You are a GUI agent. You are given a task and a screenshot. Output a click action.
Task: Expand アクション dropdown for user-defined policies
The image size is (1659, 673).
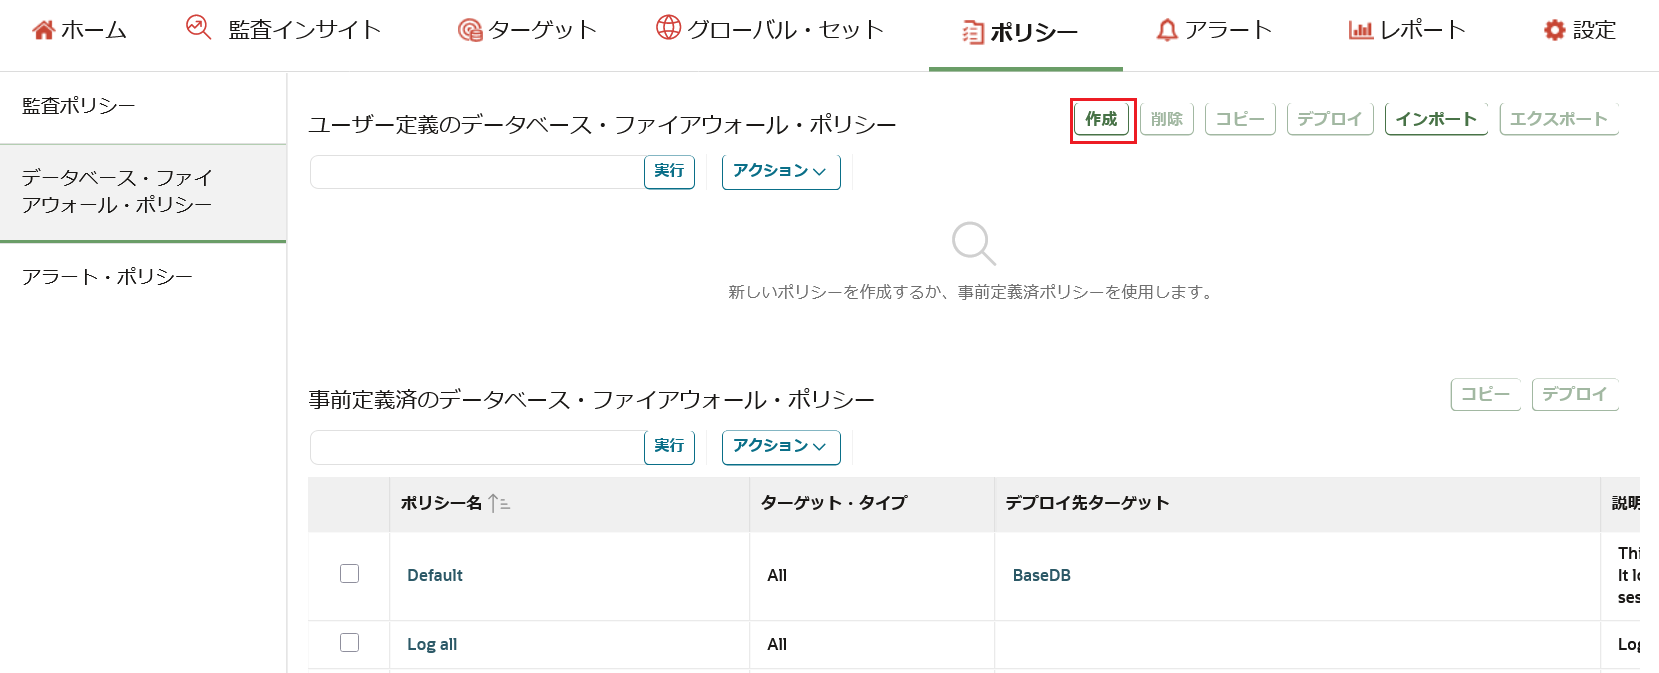tap(781, 171)
